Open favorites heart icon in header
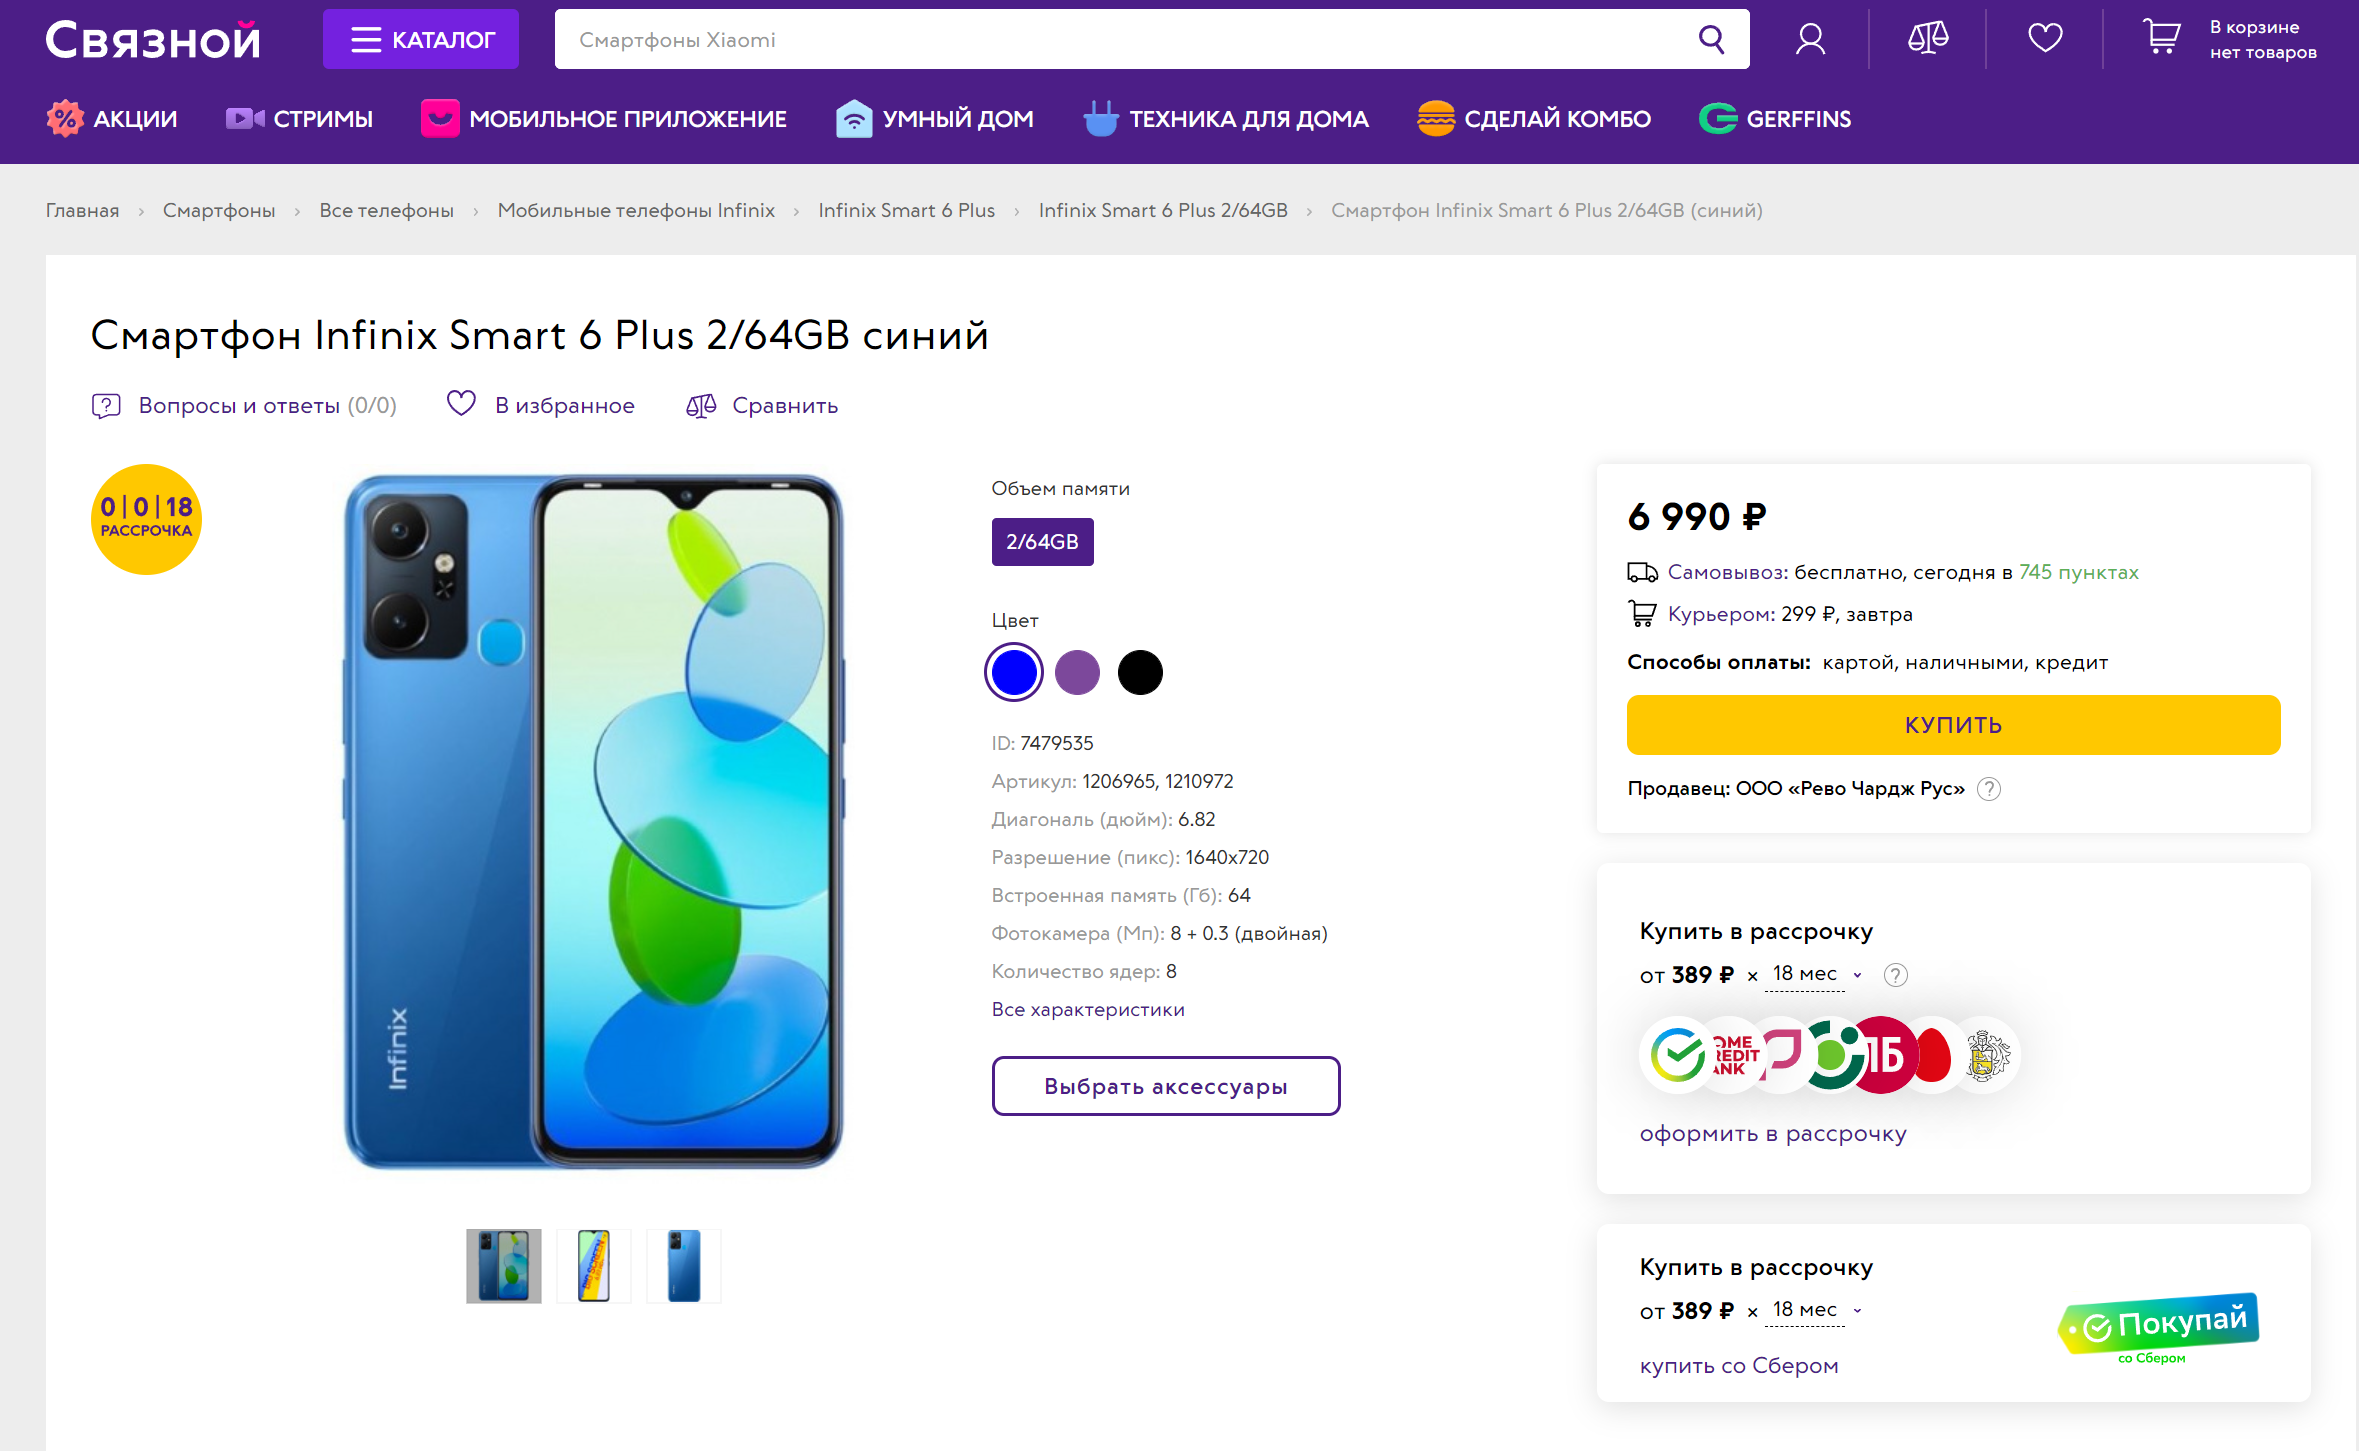Viewport: 2359px width, 1451px height. click(2045, 39)
